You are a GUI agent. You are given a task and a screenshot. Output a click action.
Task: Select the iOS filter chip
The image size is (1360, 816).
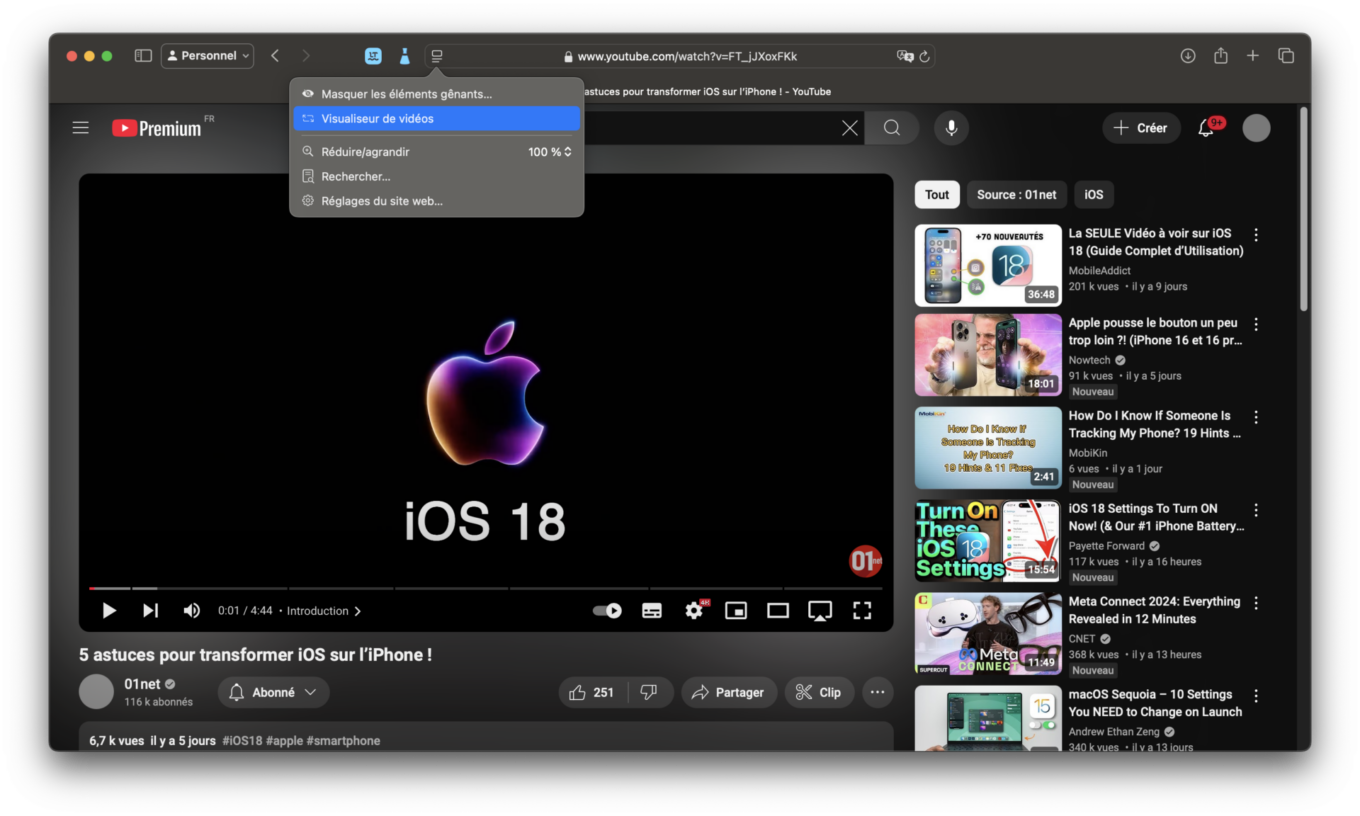[x=1094, y=194]
